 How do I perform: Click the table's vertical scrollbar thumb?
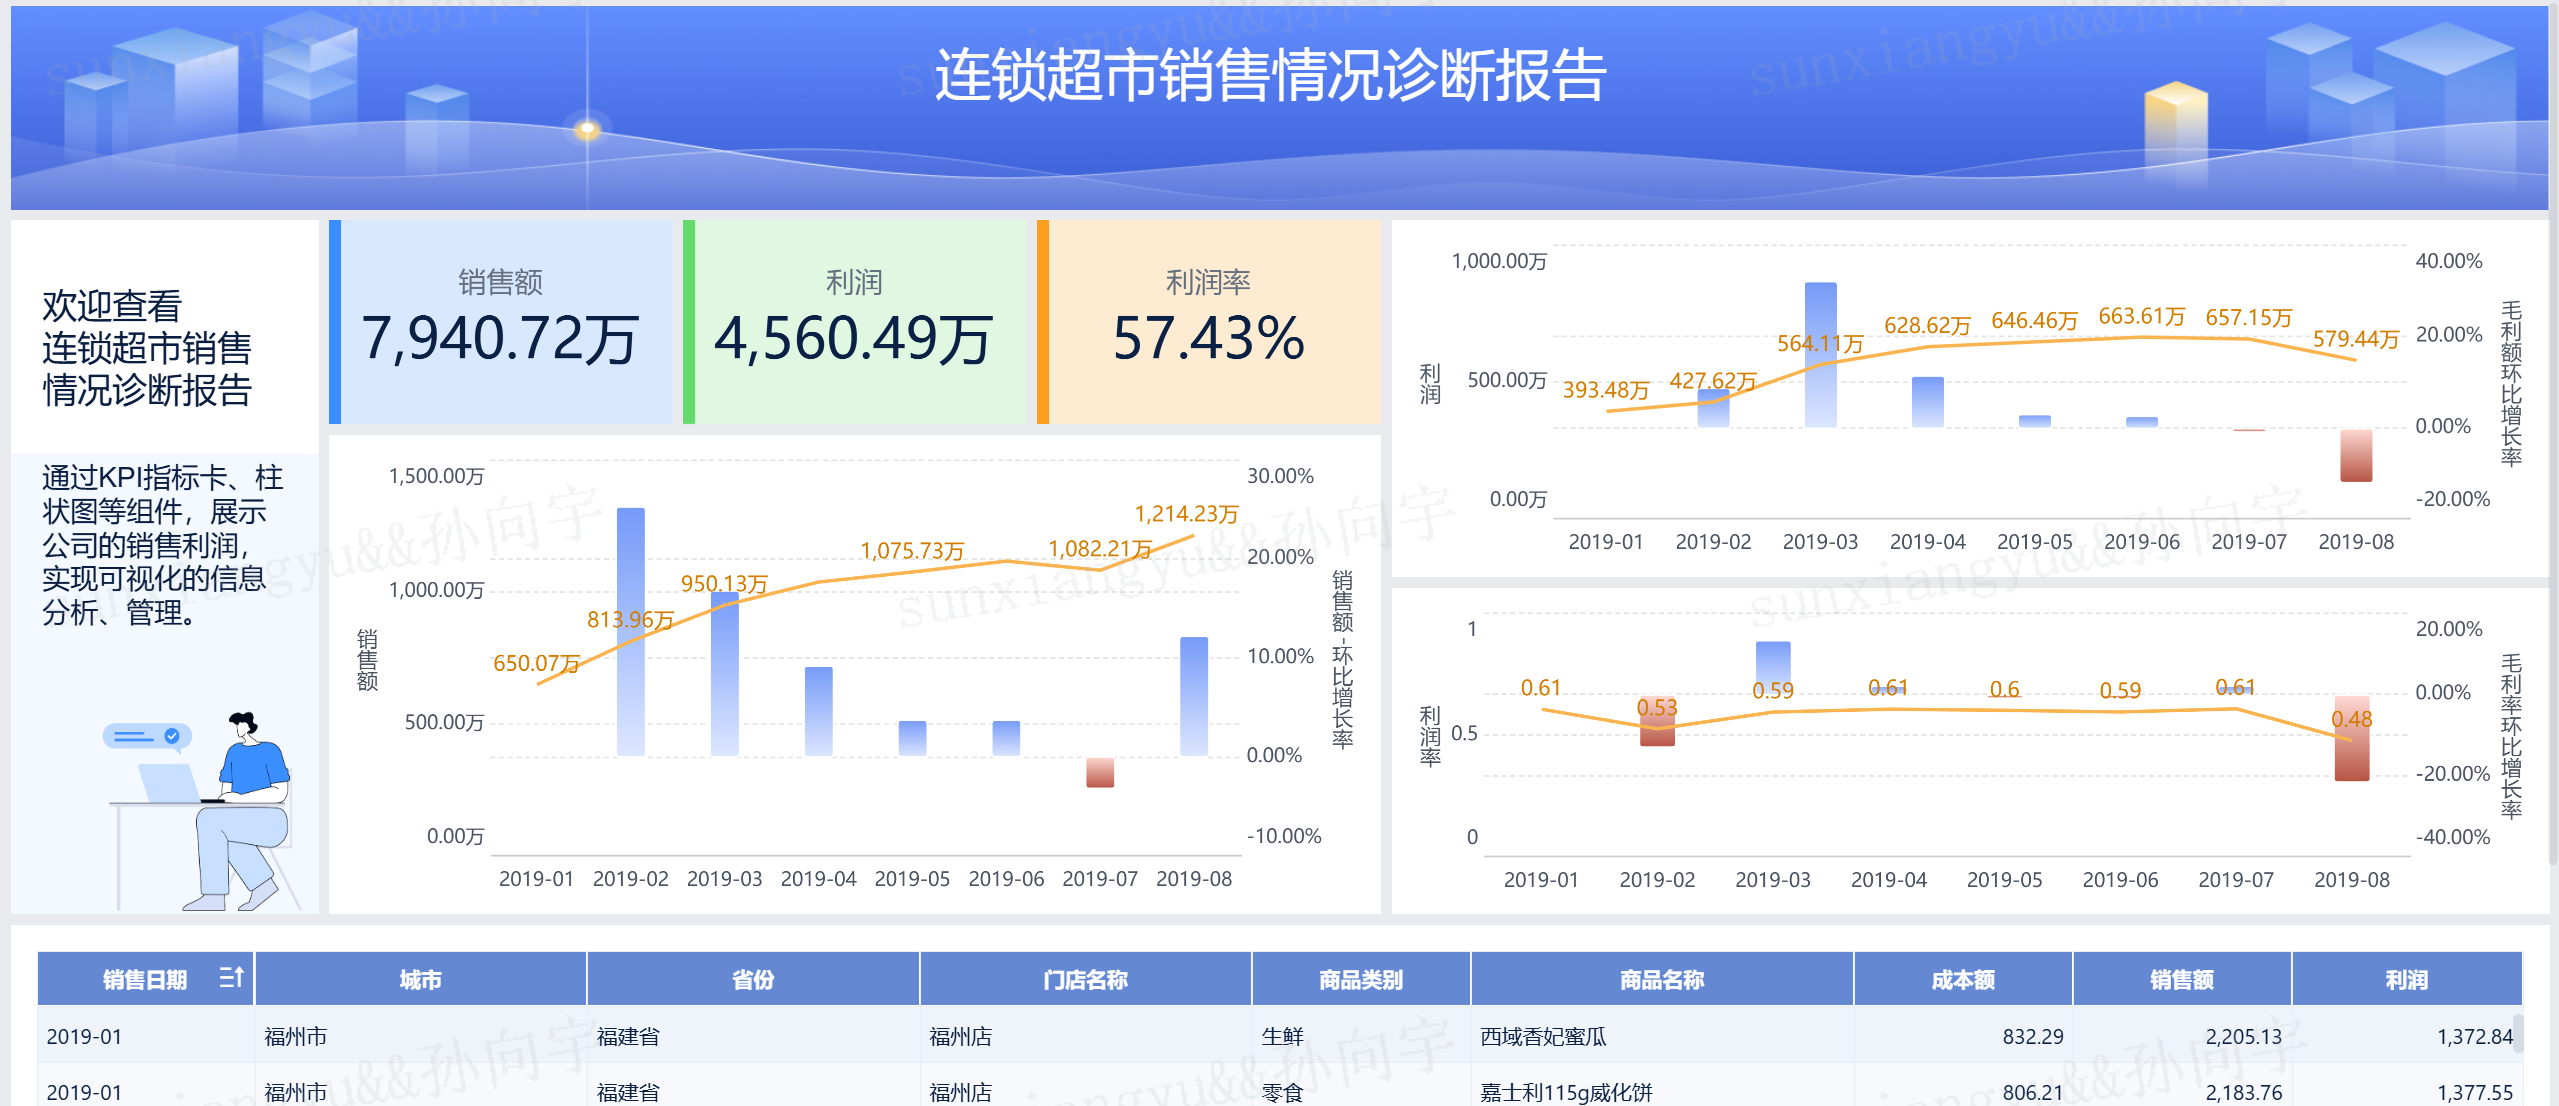pyautogui.click(x=2518, y=1033)
